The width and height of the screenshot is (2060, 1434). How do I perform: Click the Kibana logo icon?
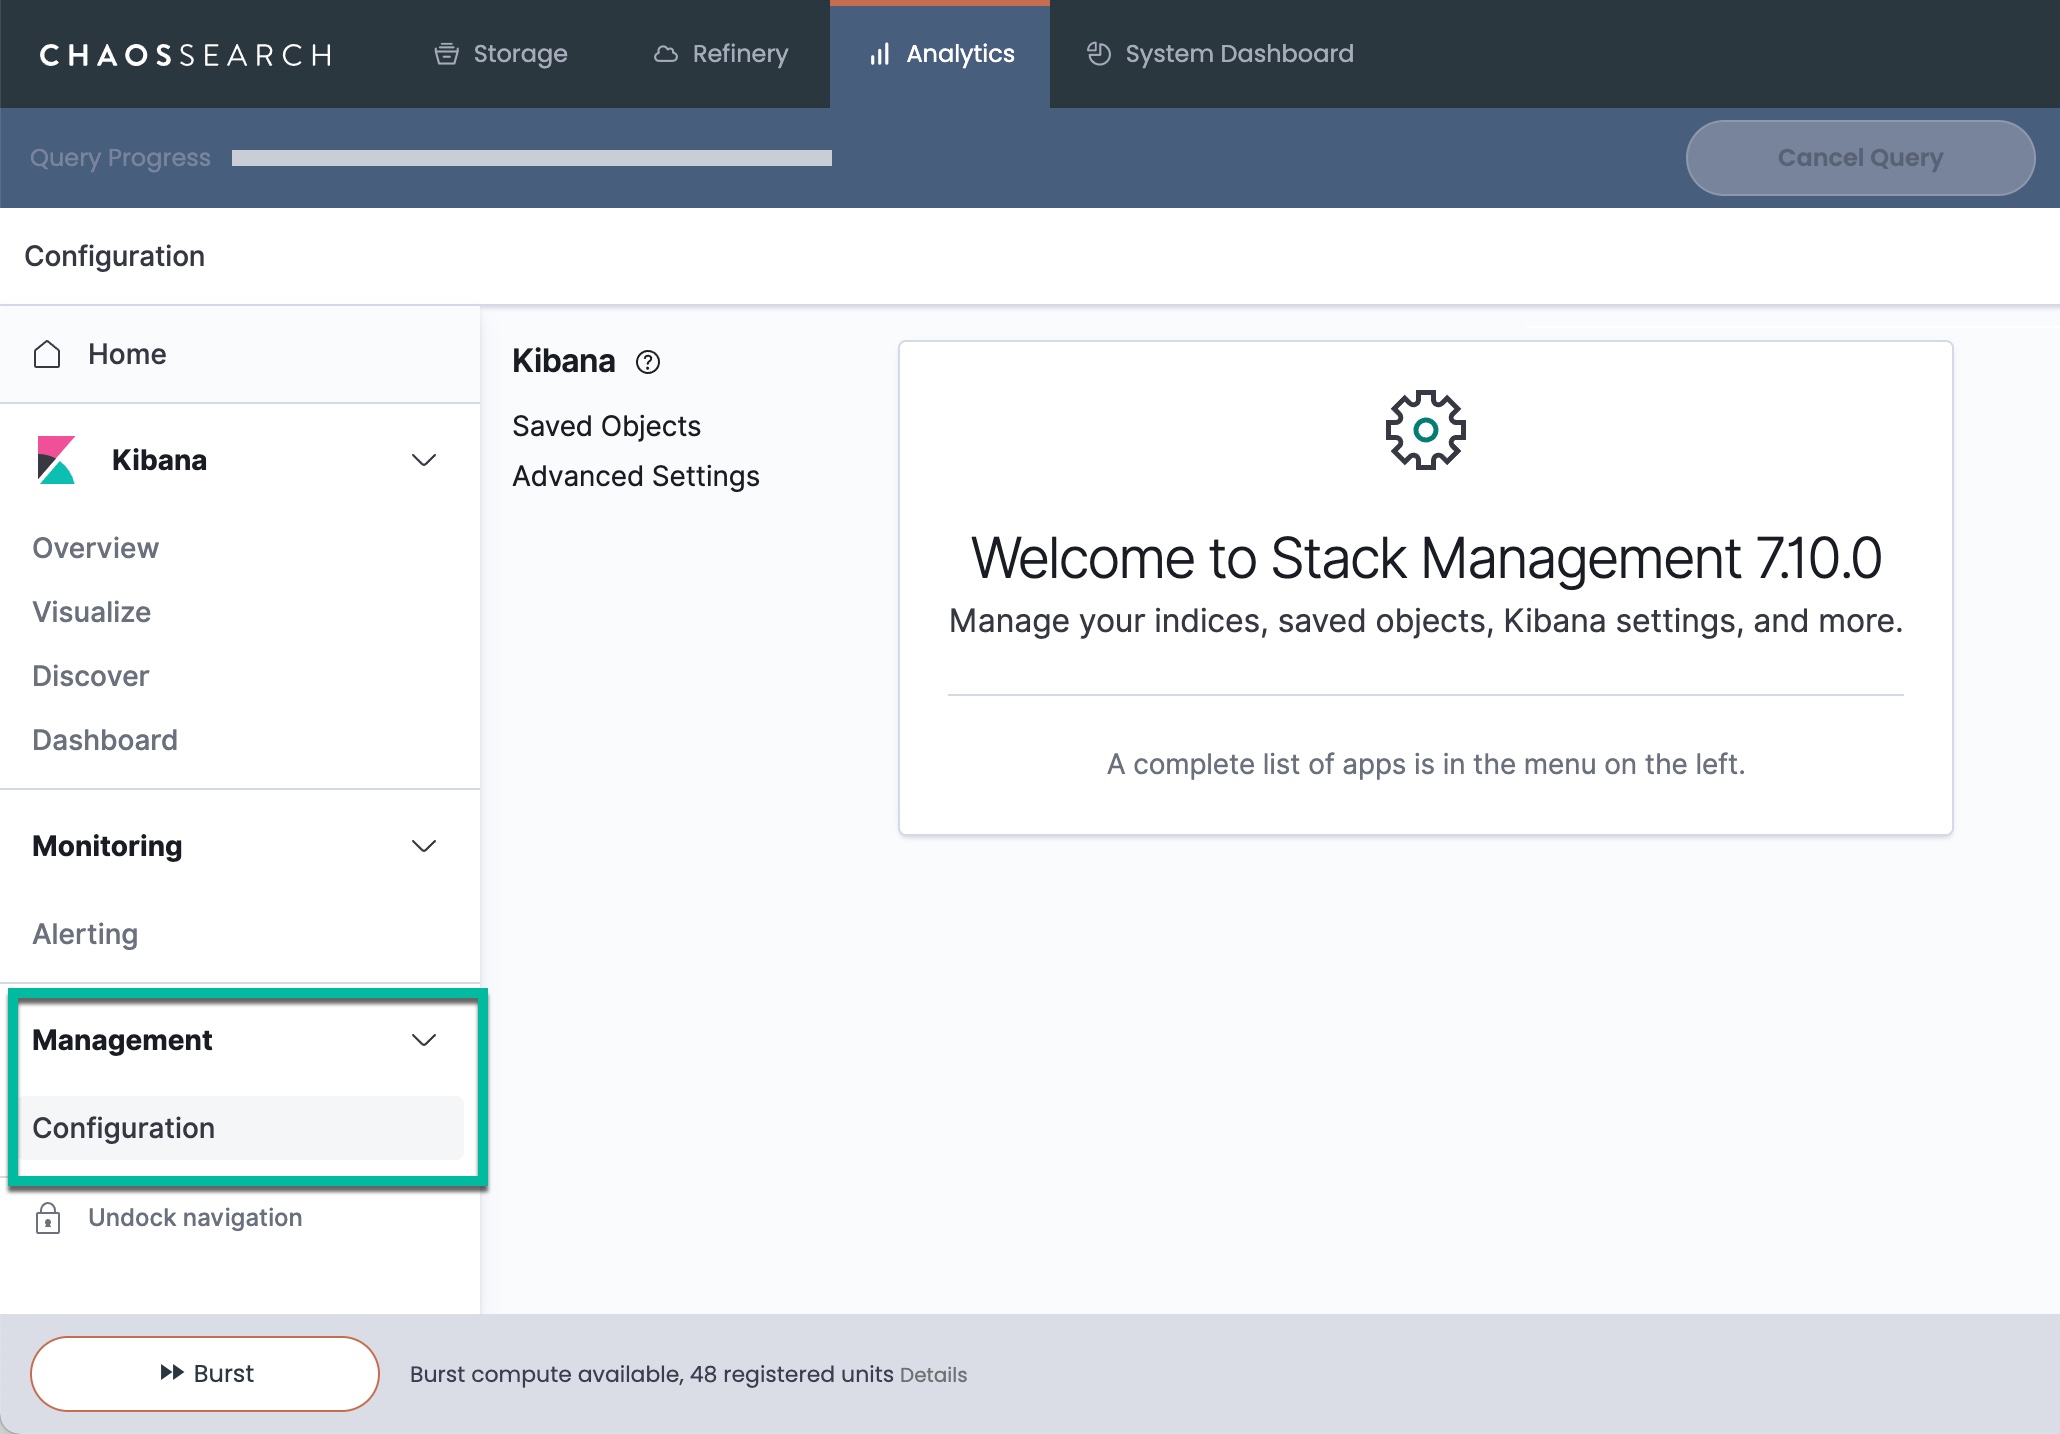click(x=56, y=460)
